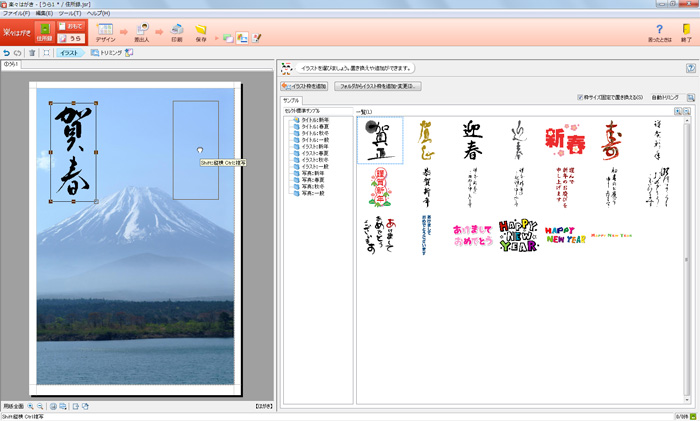700x421 pixels.
Task: Toggle the 枠サイズ固定で置き換える checkbox
Action: point(580,97)
